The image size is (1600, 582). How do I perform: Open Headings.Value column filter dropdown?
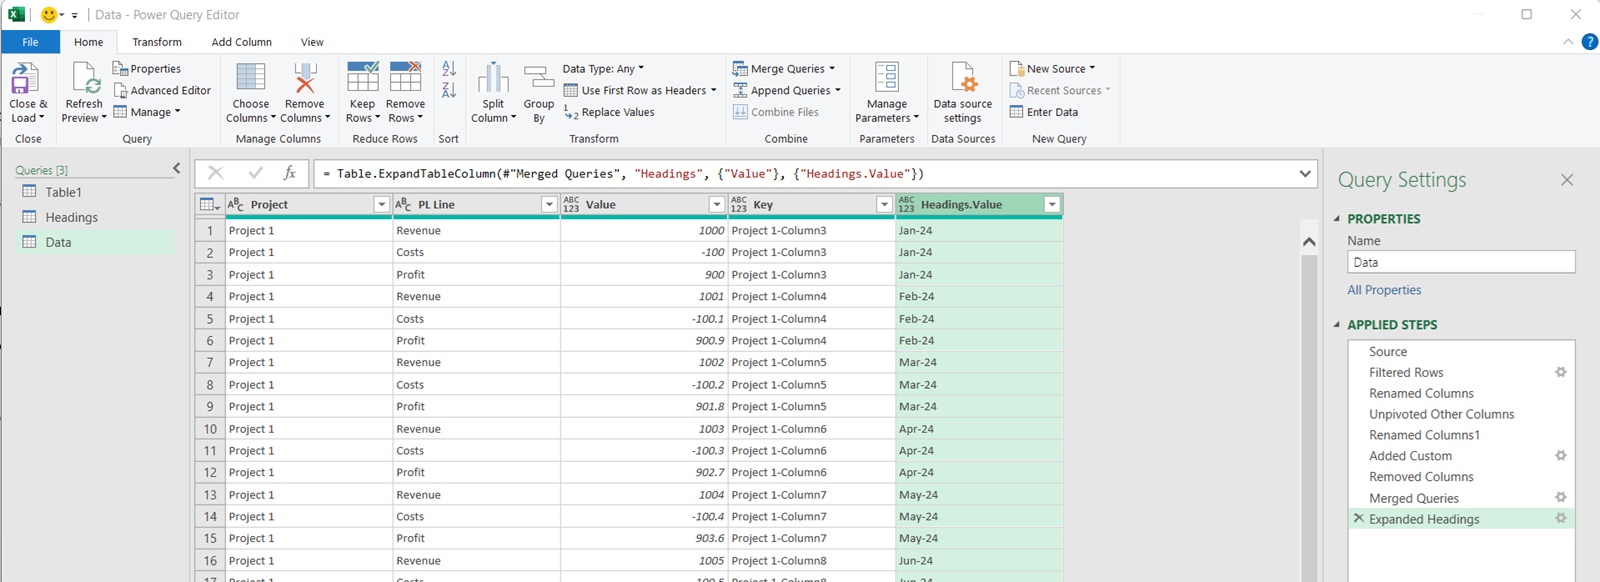tap(1052, 204)
